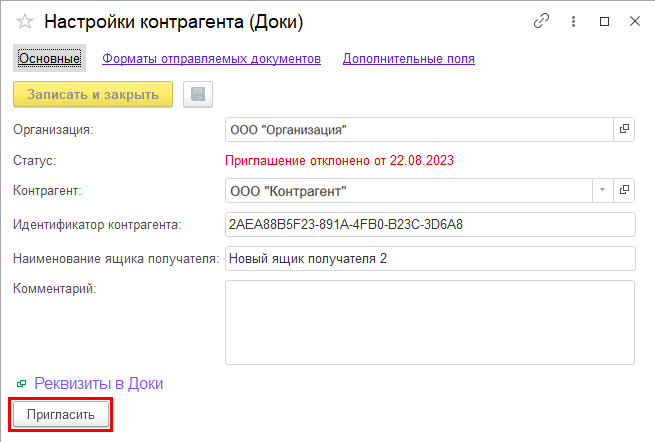Click the red Приглашение отклонено status text
Screen dimensions: 655x442
click(x=339, y=160)
